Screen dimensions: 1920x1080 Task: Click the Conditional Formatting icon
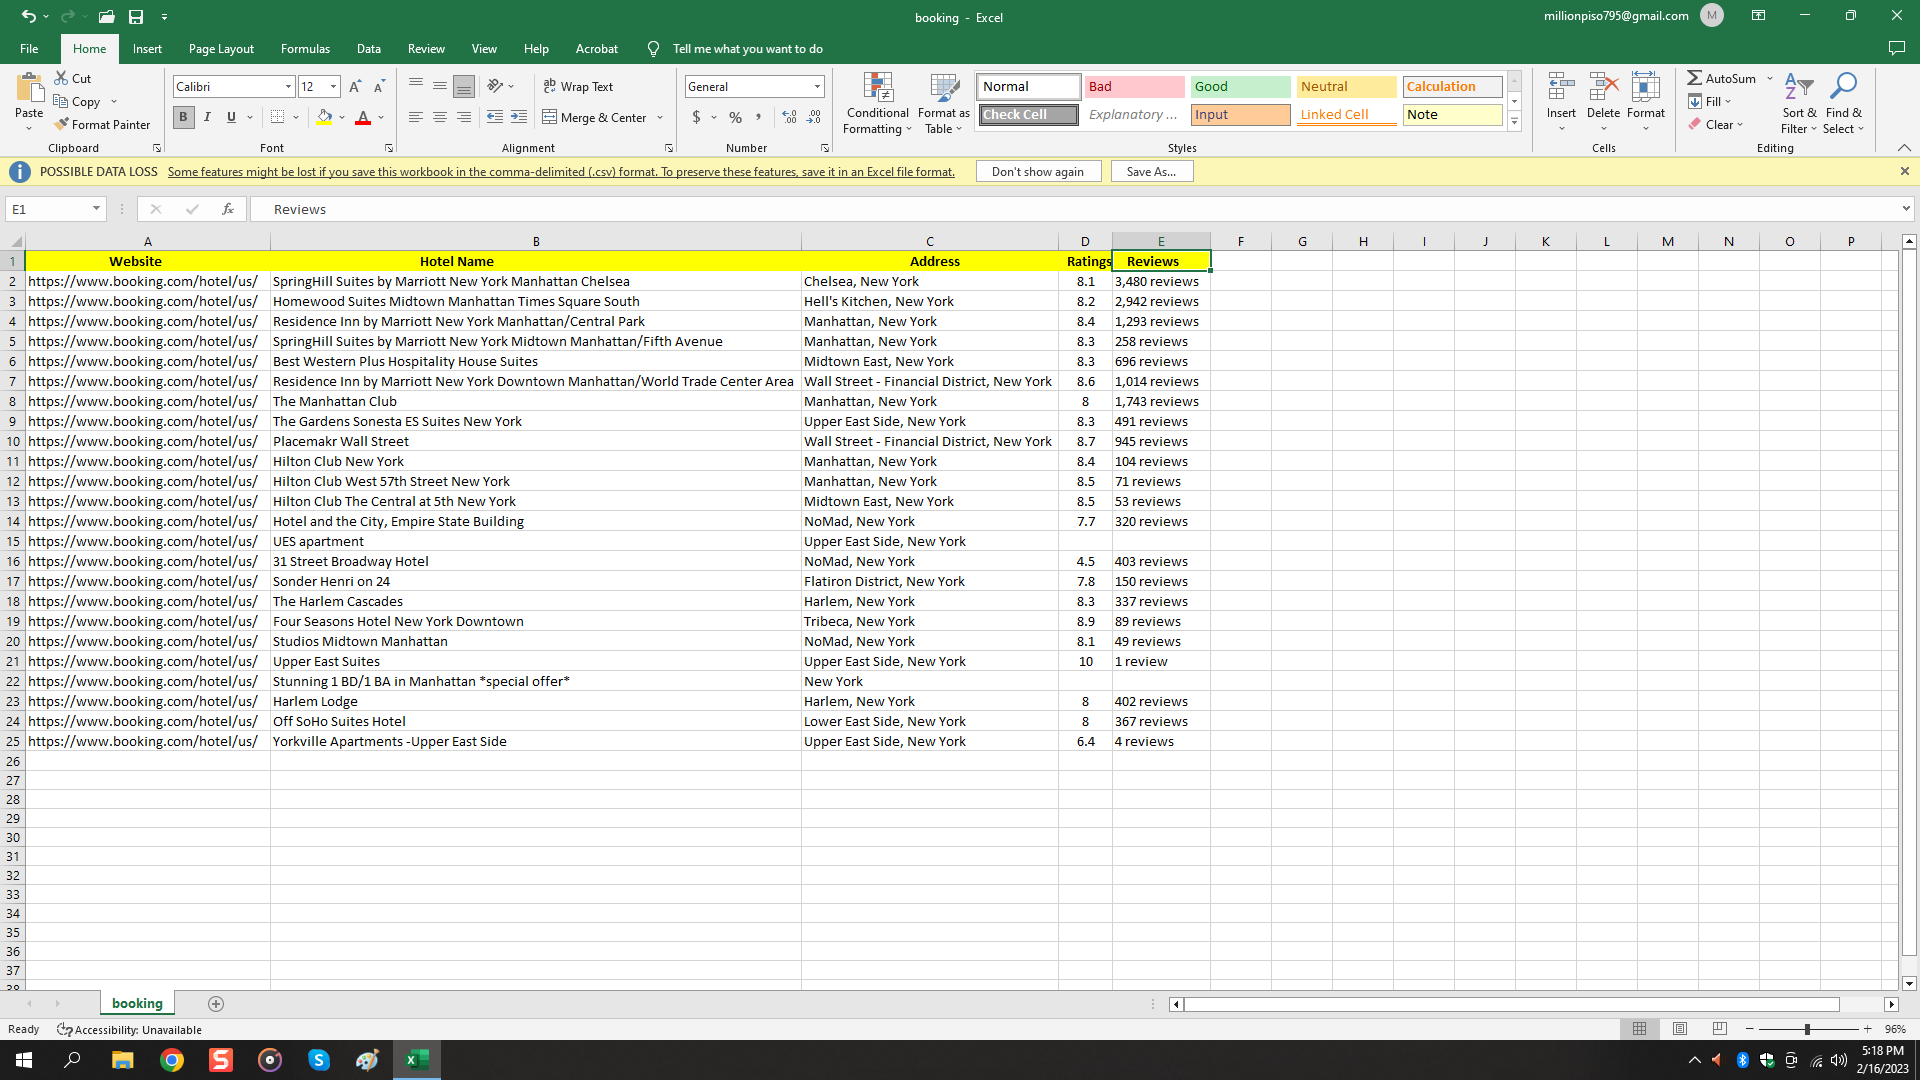coord(877,88)
